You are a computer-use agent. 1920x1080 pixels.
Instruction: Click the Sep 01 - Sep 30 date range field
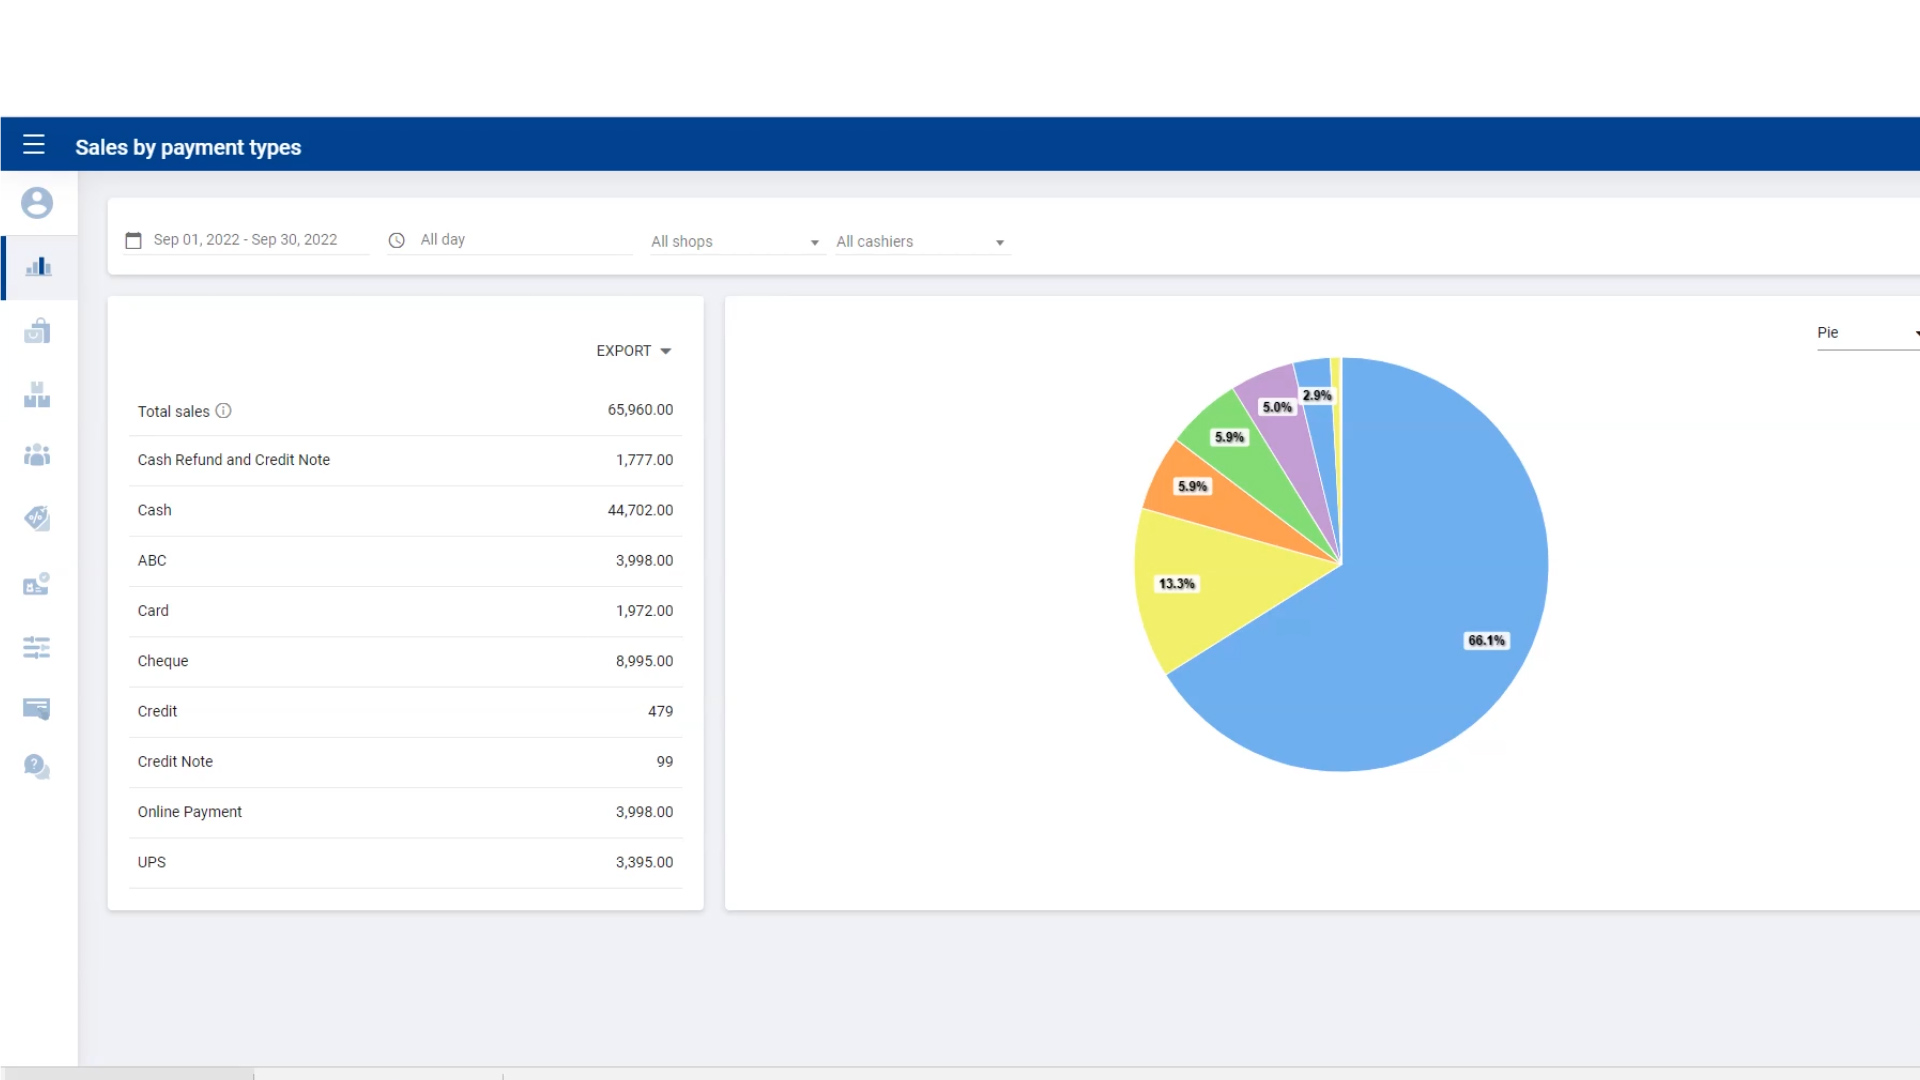pos(245,240)
